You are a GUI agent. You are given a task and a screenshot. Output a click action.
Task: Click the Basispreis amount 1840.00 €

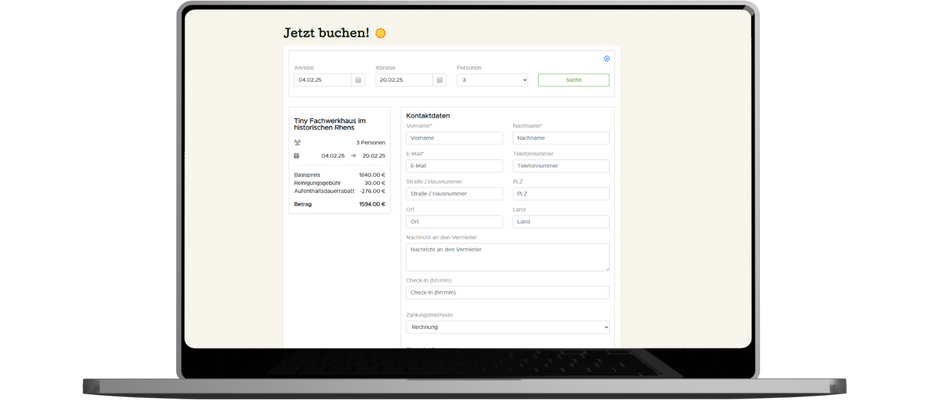click(372, 175)
